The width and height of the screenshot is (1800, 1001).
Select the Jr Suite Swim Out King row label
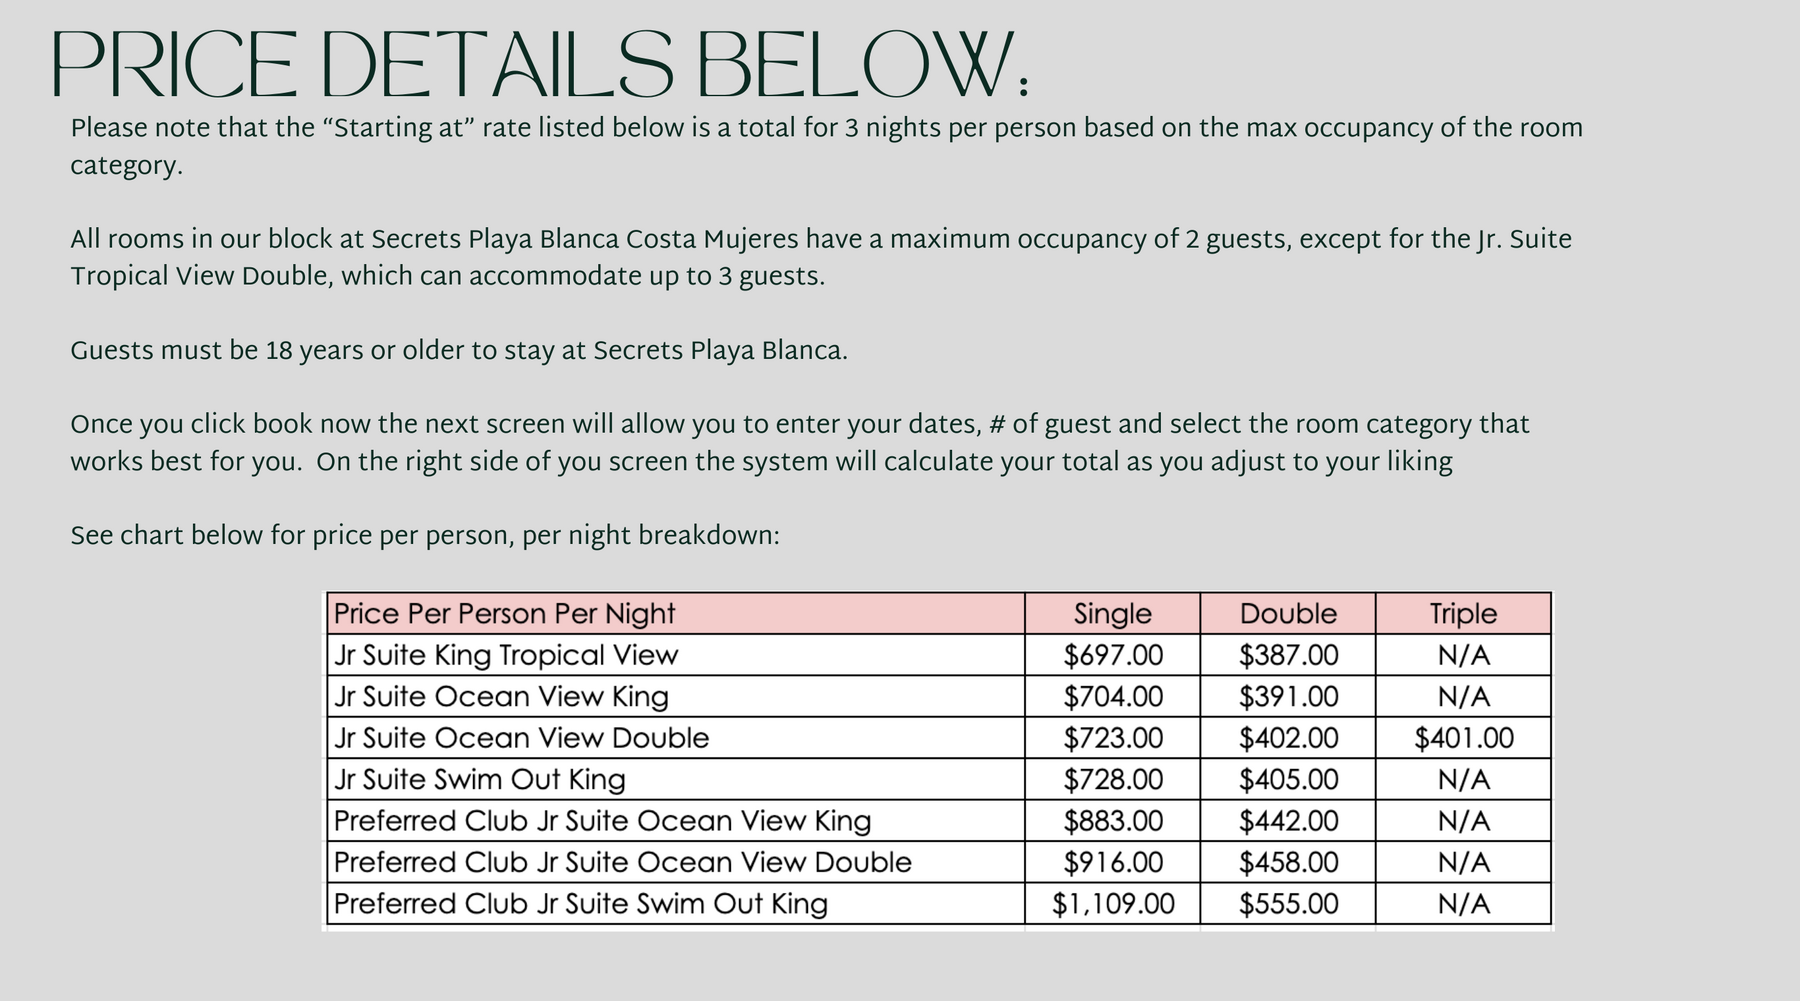tap(480, 779)
